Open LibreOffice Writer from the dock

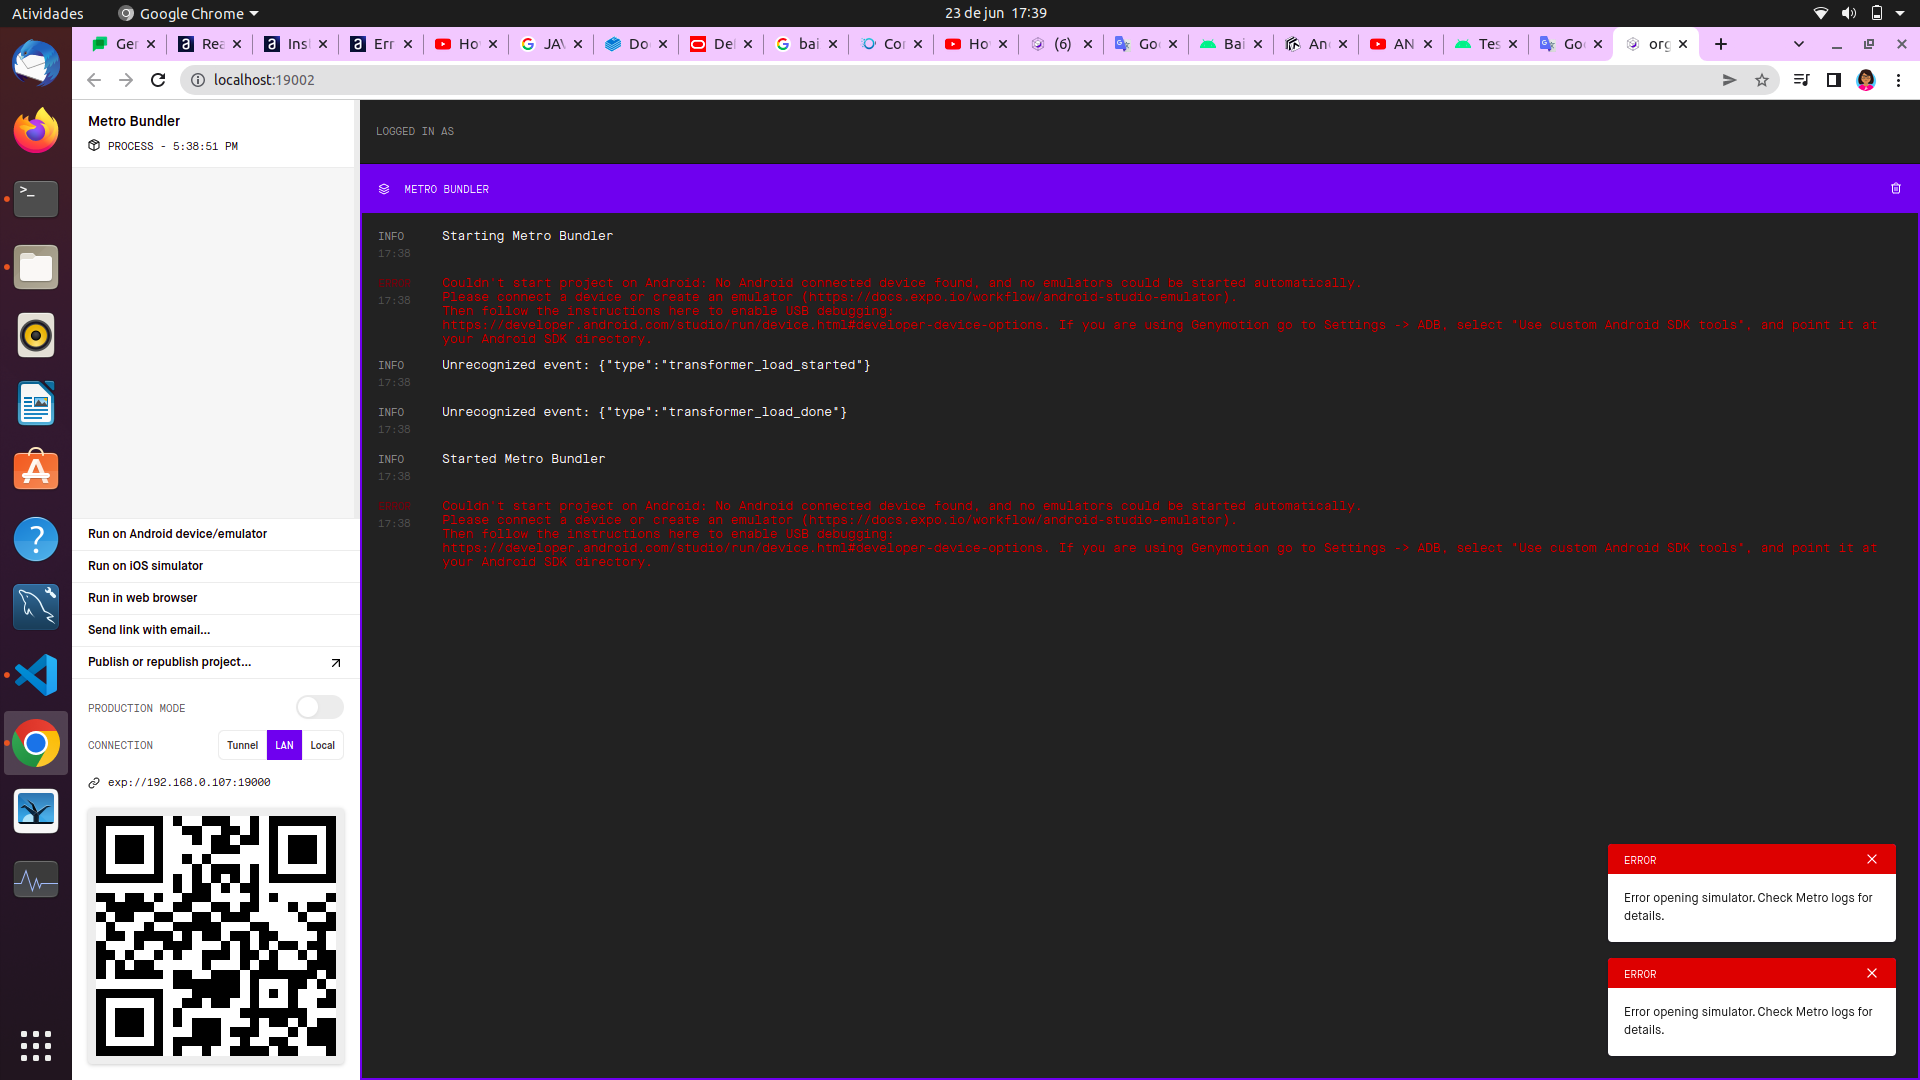click(x=36, y=403)
